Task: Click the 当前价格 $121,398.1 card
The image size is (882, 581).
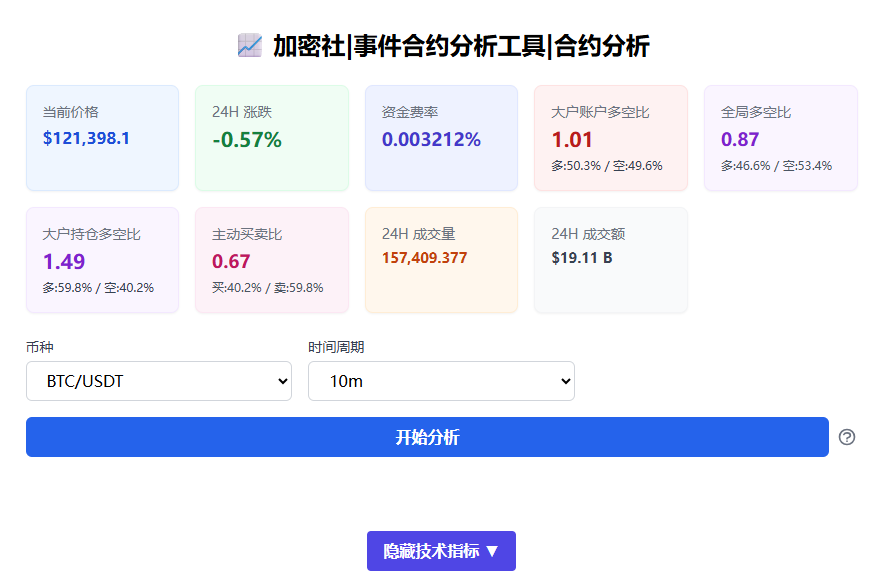Action: click(102, 138)
